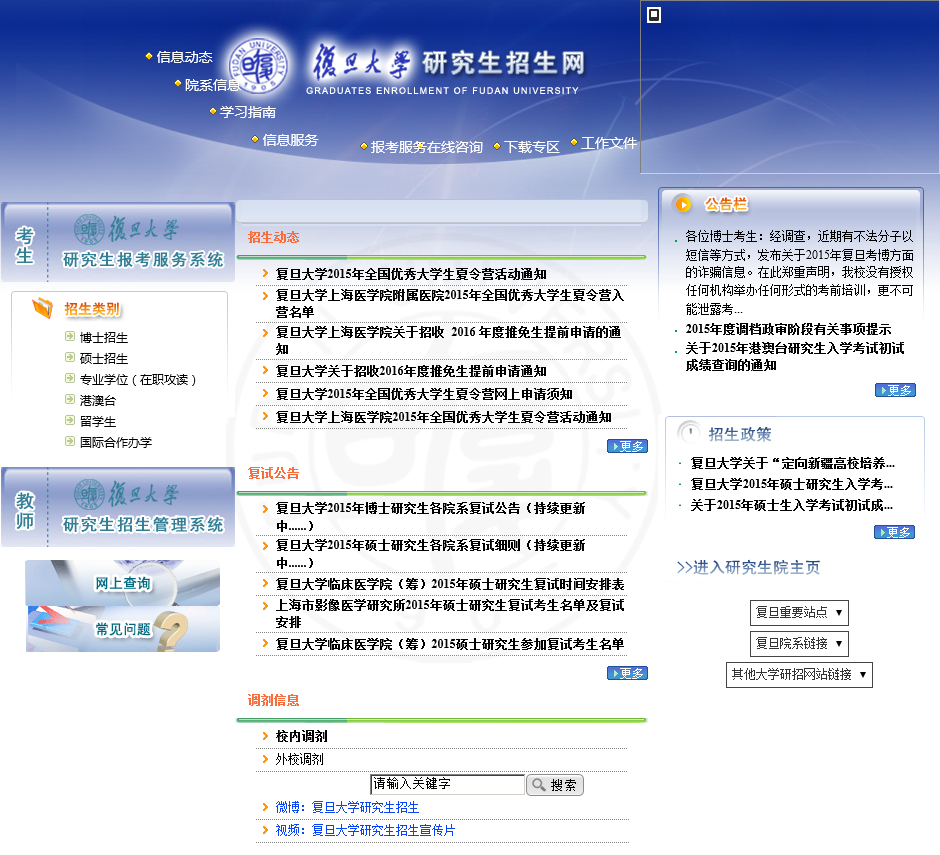The width and height of the screenshot is (940, 855).
Task: Open the 下载专区 menu item
Action: click(x=531, y=147)
